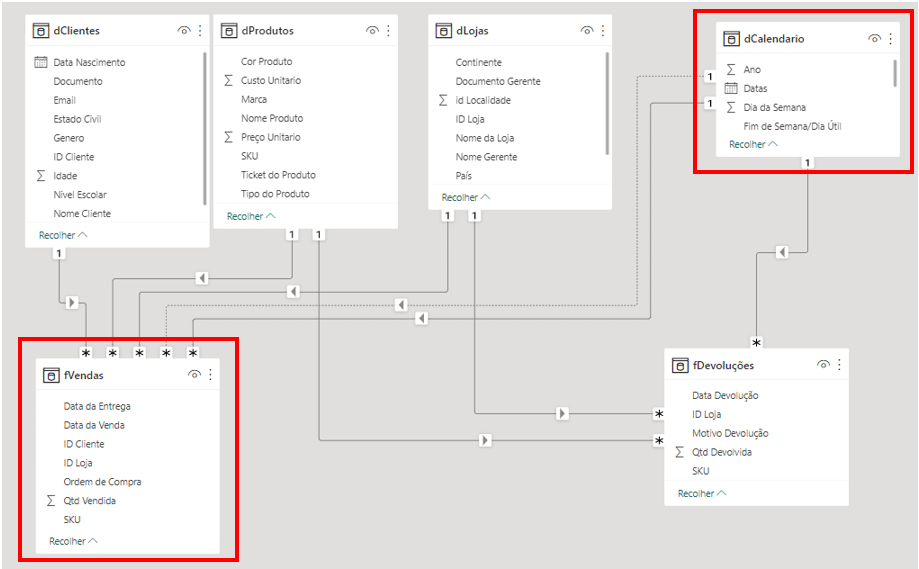Collapse dProdutos table with Recolher
Screen dimensions: 919x569
(251, 216)
